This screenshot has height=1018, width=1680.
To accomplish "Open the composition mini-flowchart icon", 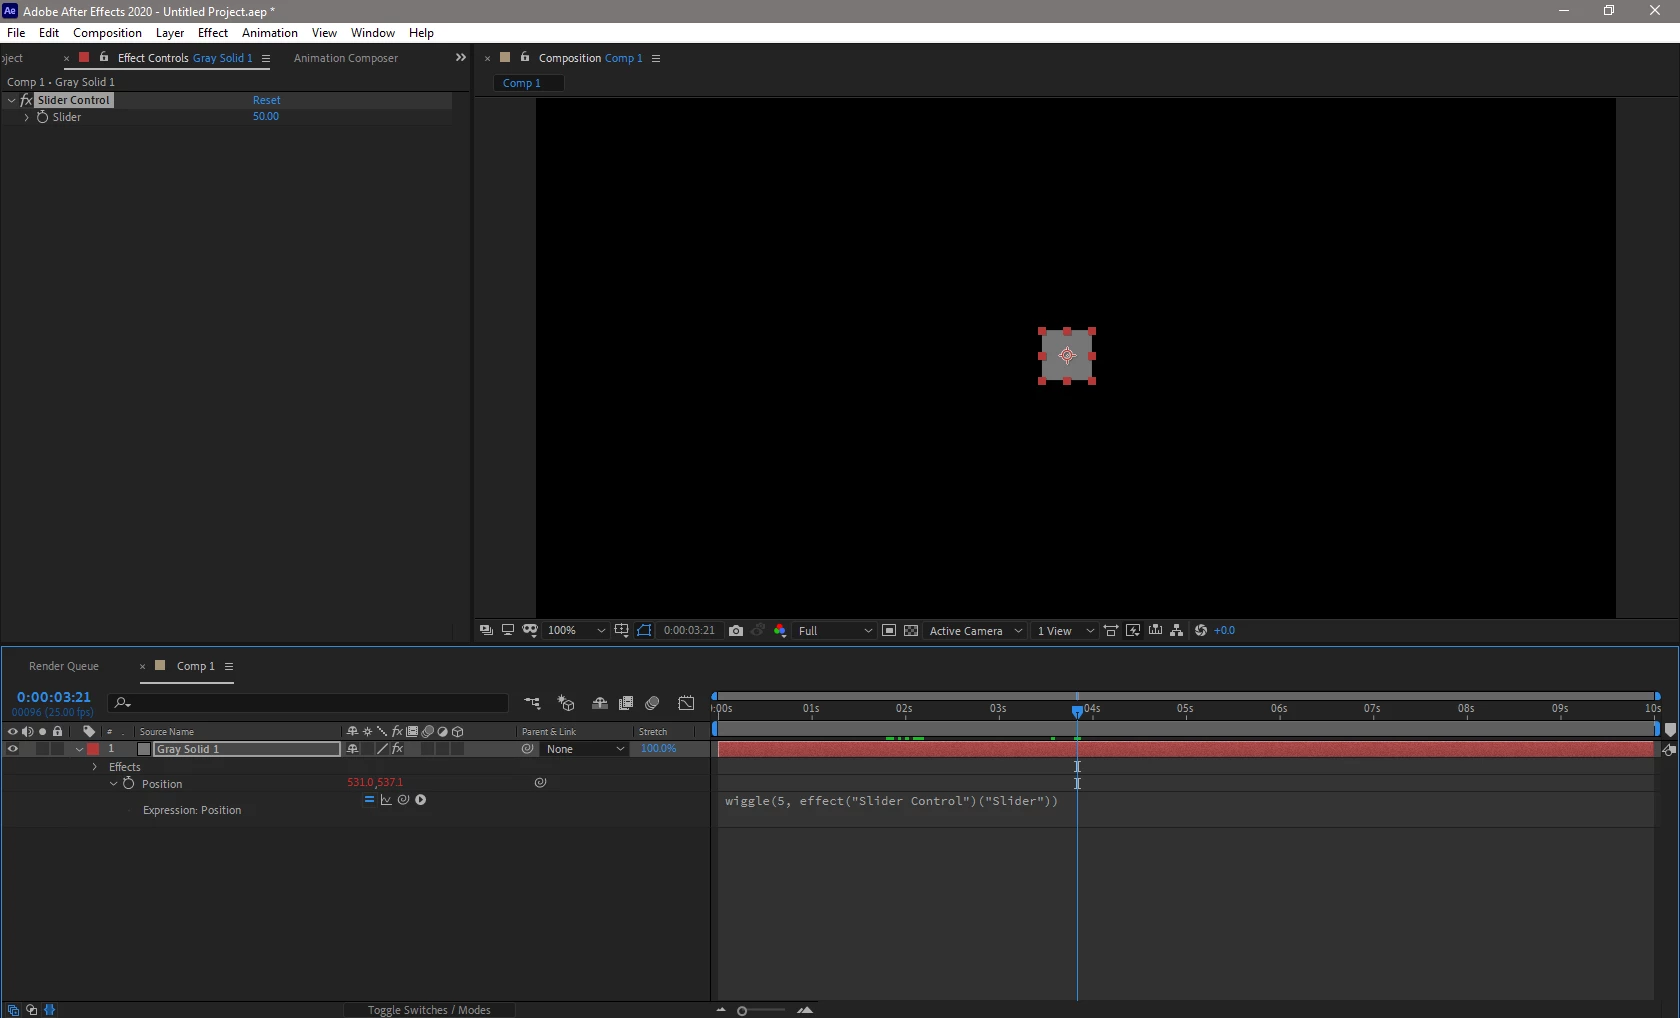I will [532, 703].
